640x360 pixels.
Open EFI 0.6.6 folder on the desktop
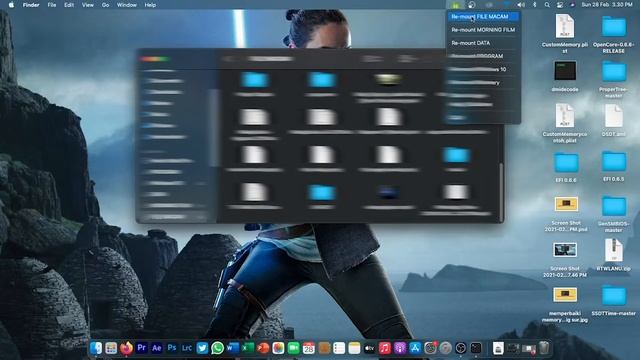point(566,162)
